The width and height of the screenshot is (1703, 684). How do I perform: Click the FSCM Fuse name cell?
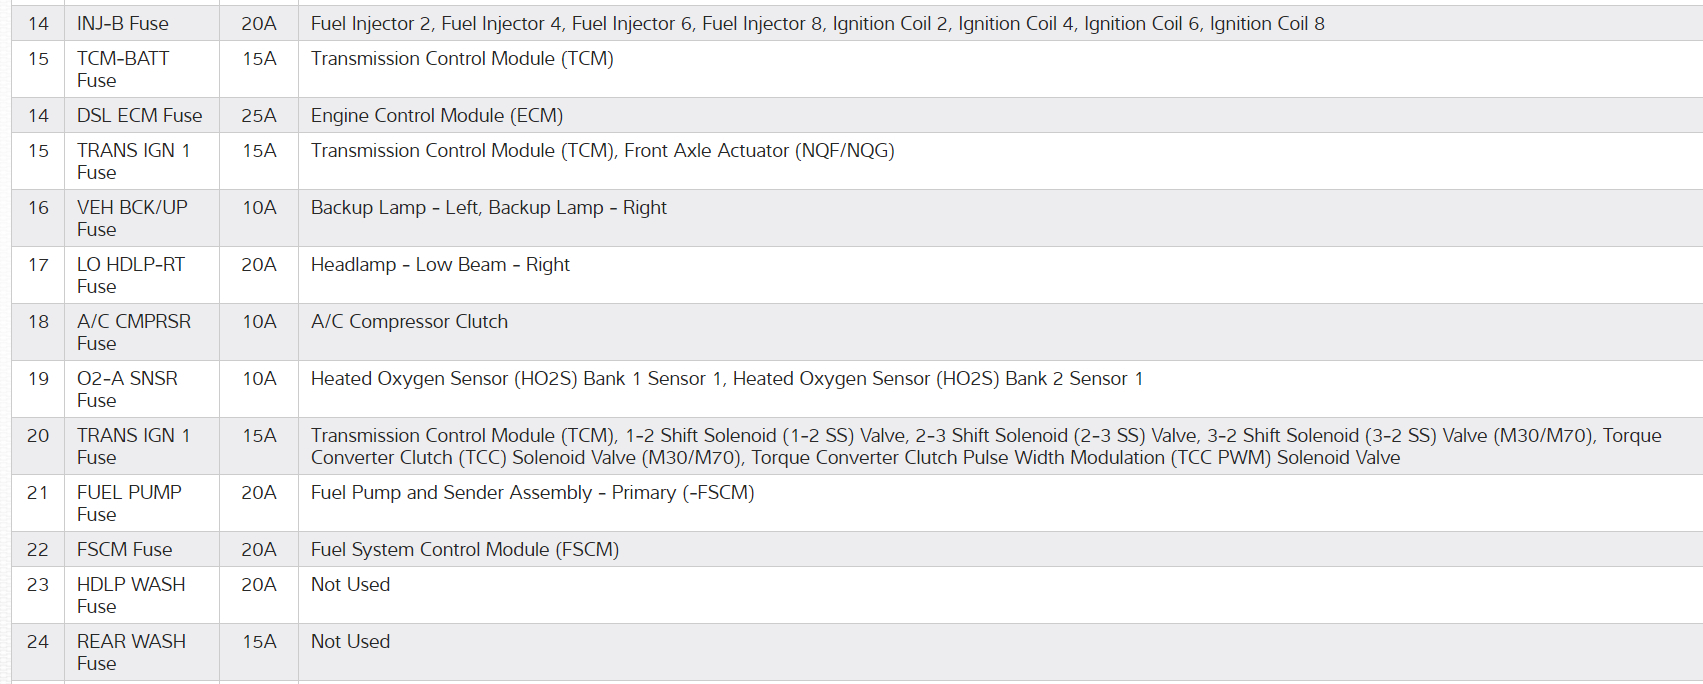(124, 549)
